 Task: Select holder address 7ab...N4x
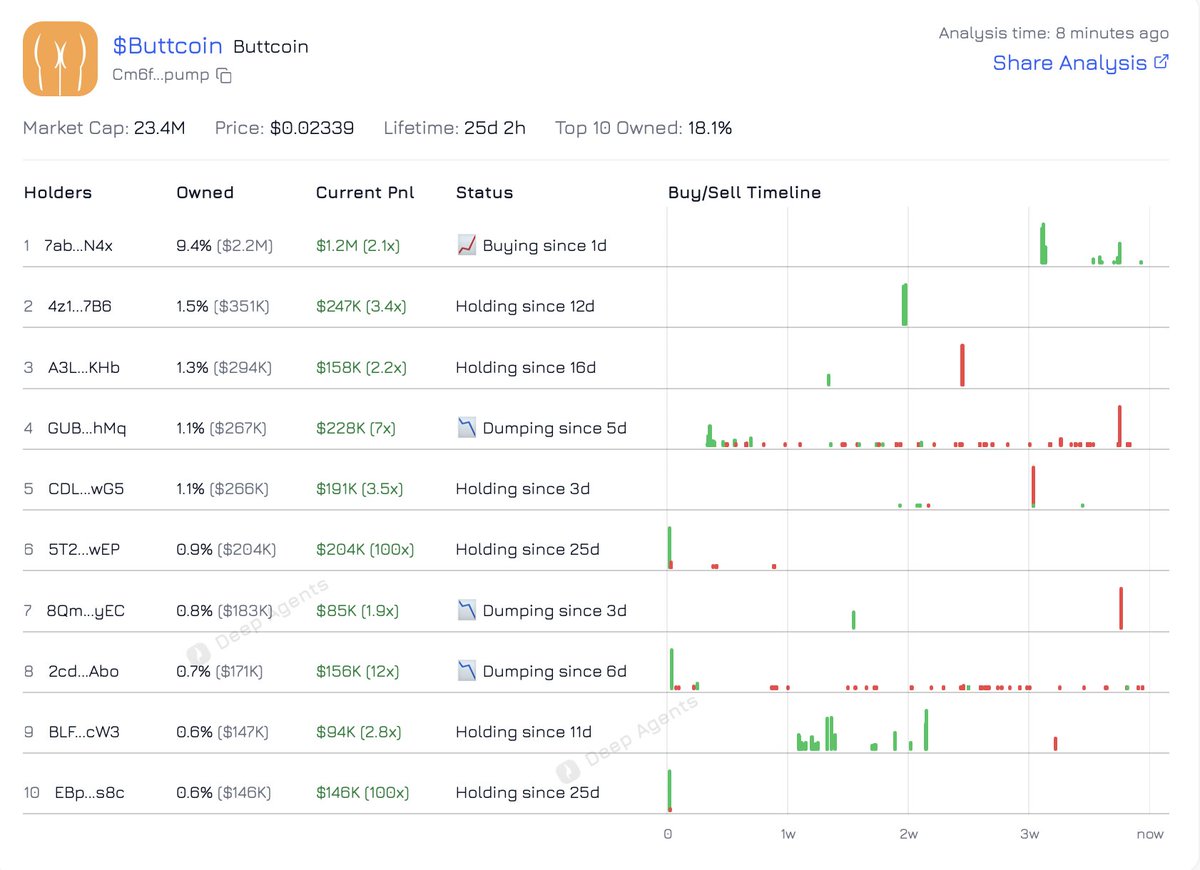tap(79, 246)
